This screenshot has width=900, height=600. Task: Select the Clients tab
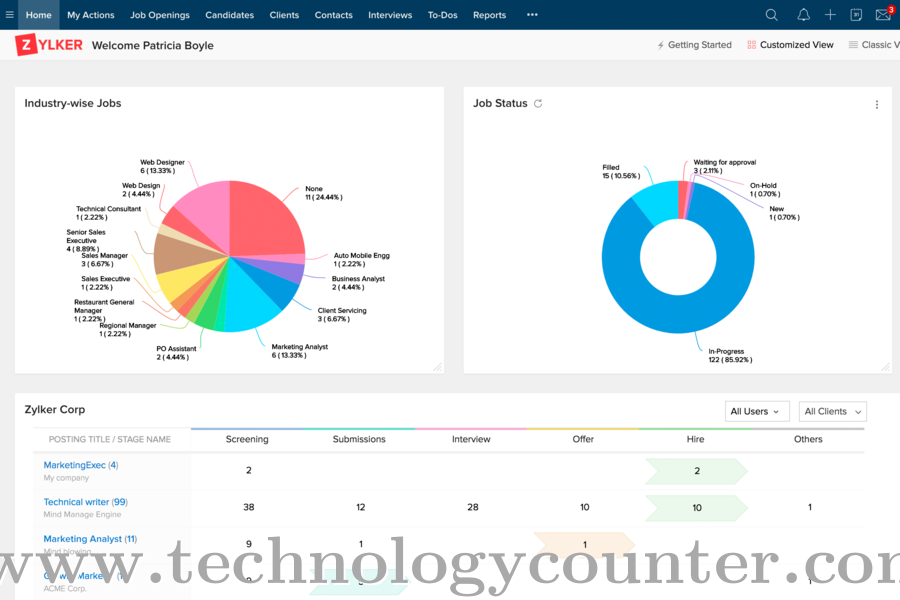tap(284, 15)
